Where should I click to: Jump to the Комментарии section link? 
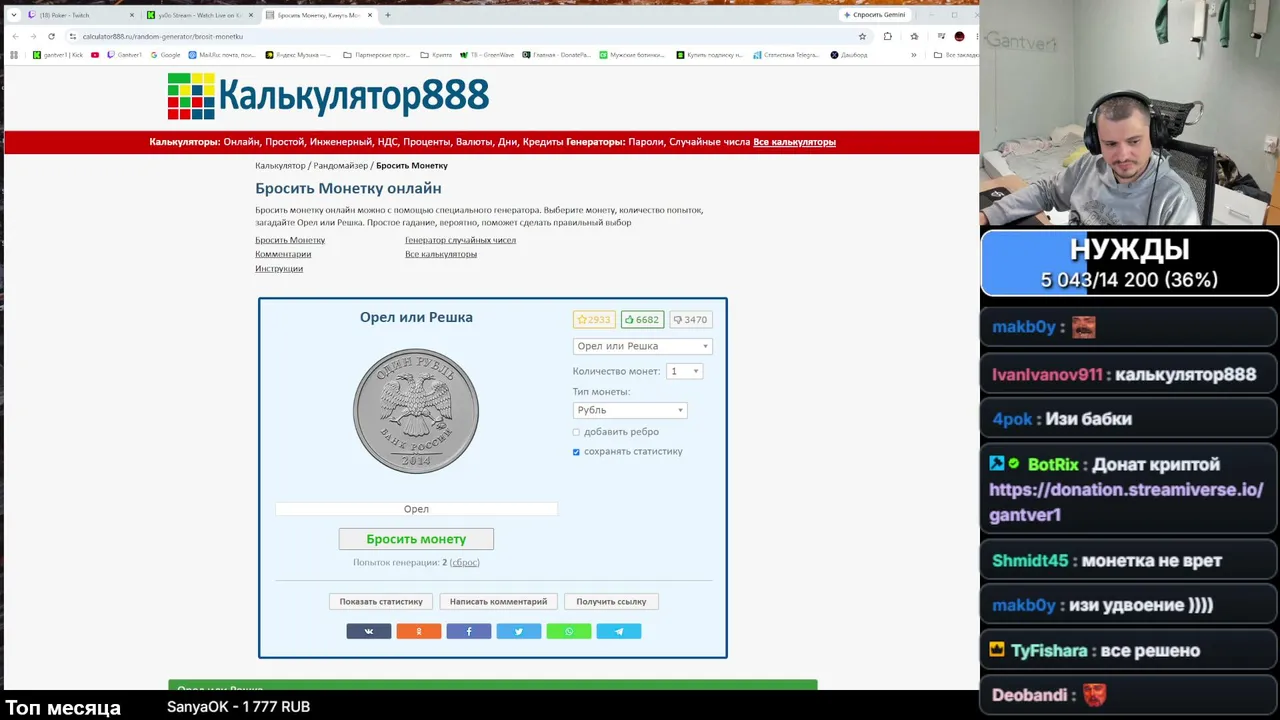[283, 254]
